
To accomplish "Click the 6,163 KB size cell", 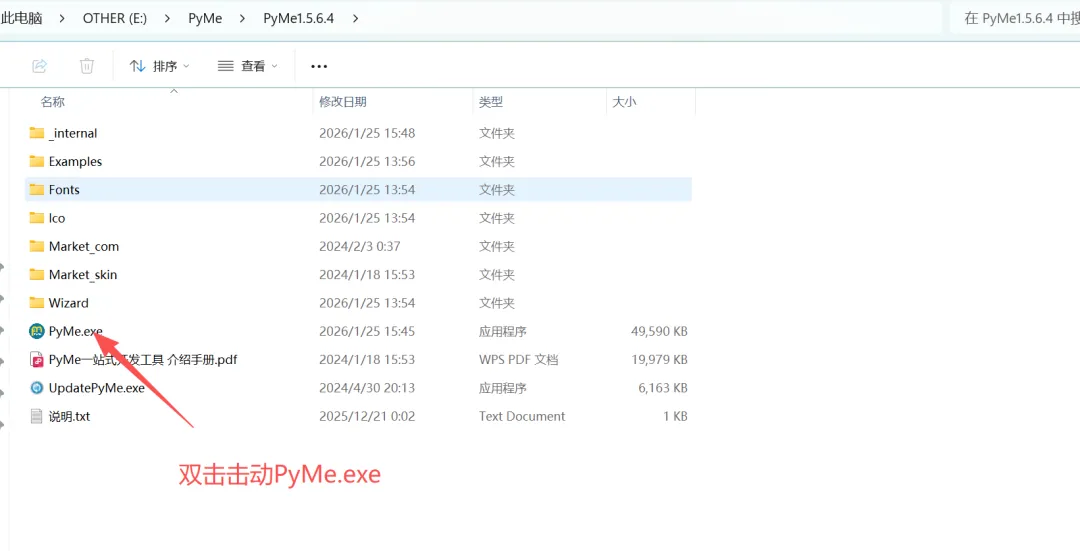I will [663, 388].
